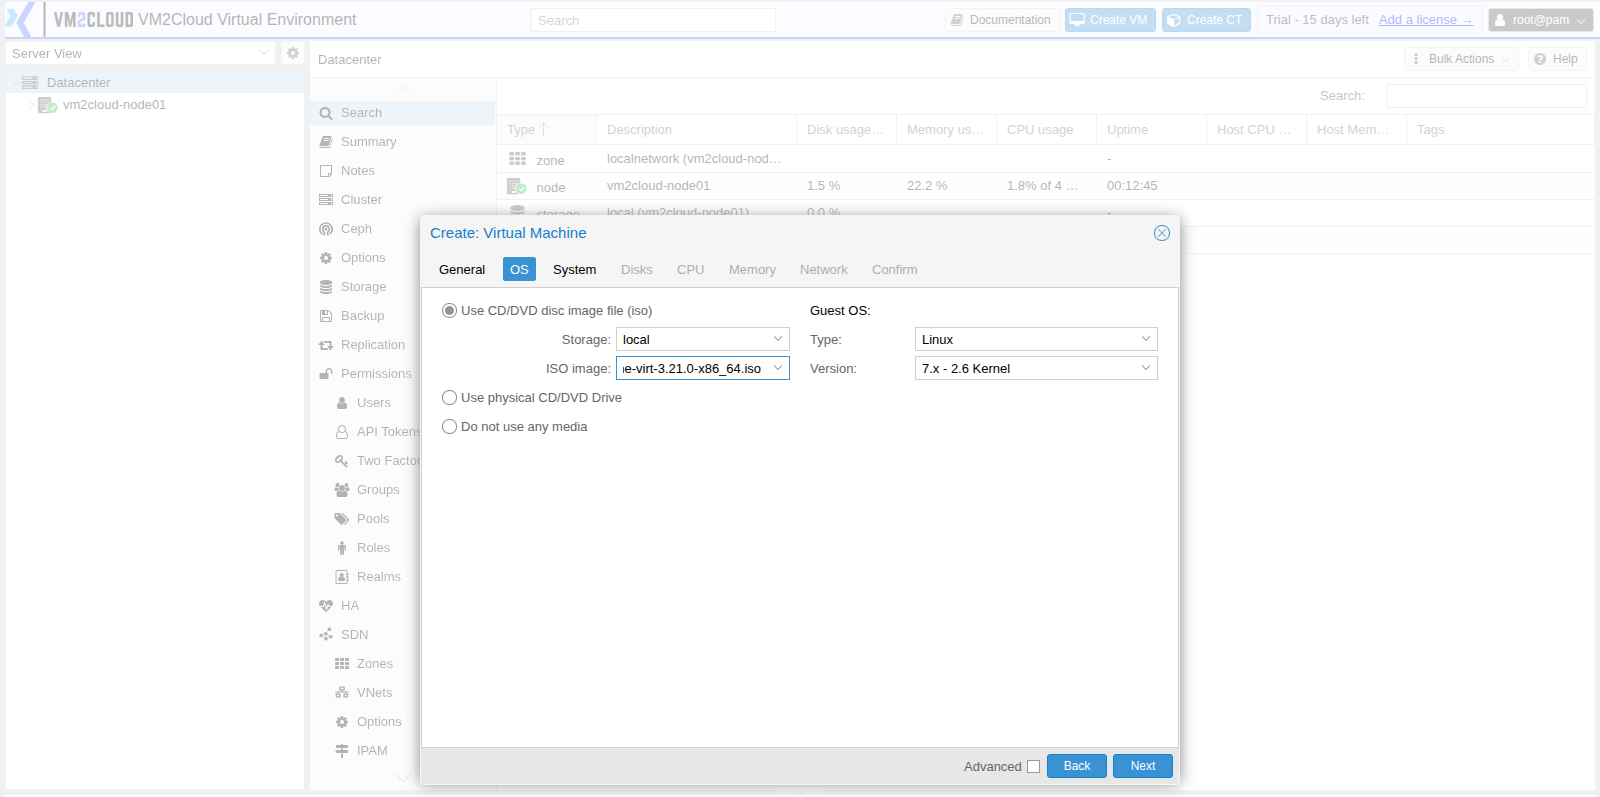
Task: Open the HA heartbeat icon
Action: tap(326, 606)
